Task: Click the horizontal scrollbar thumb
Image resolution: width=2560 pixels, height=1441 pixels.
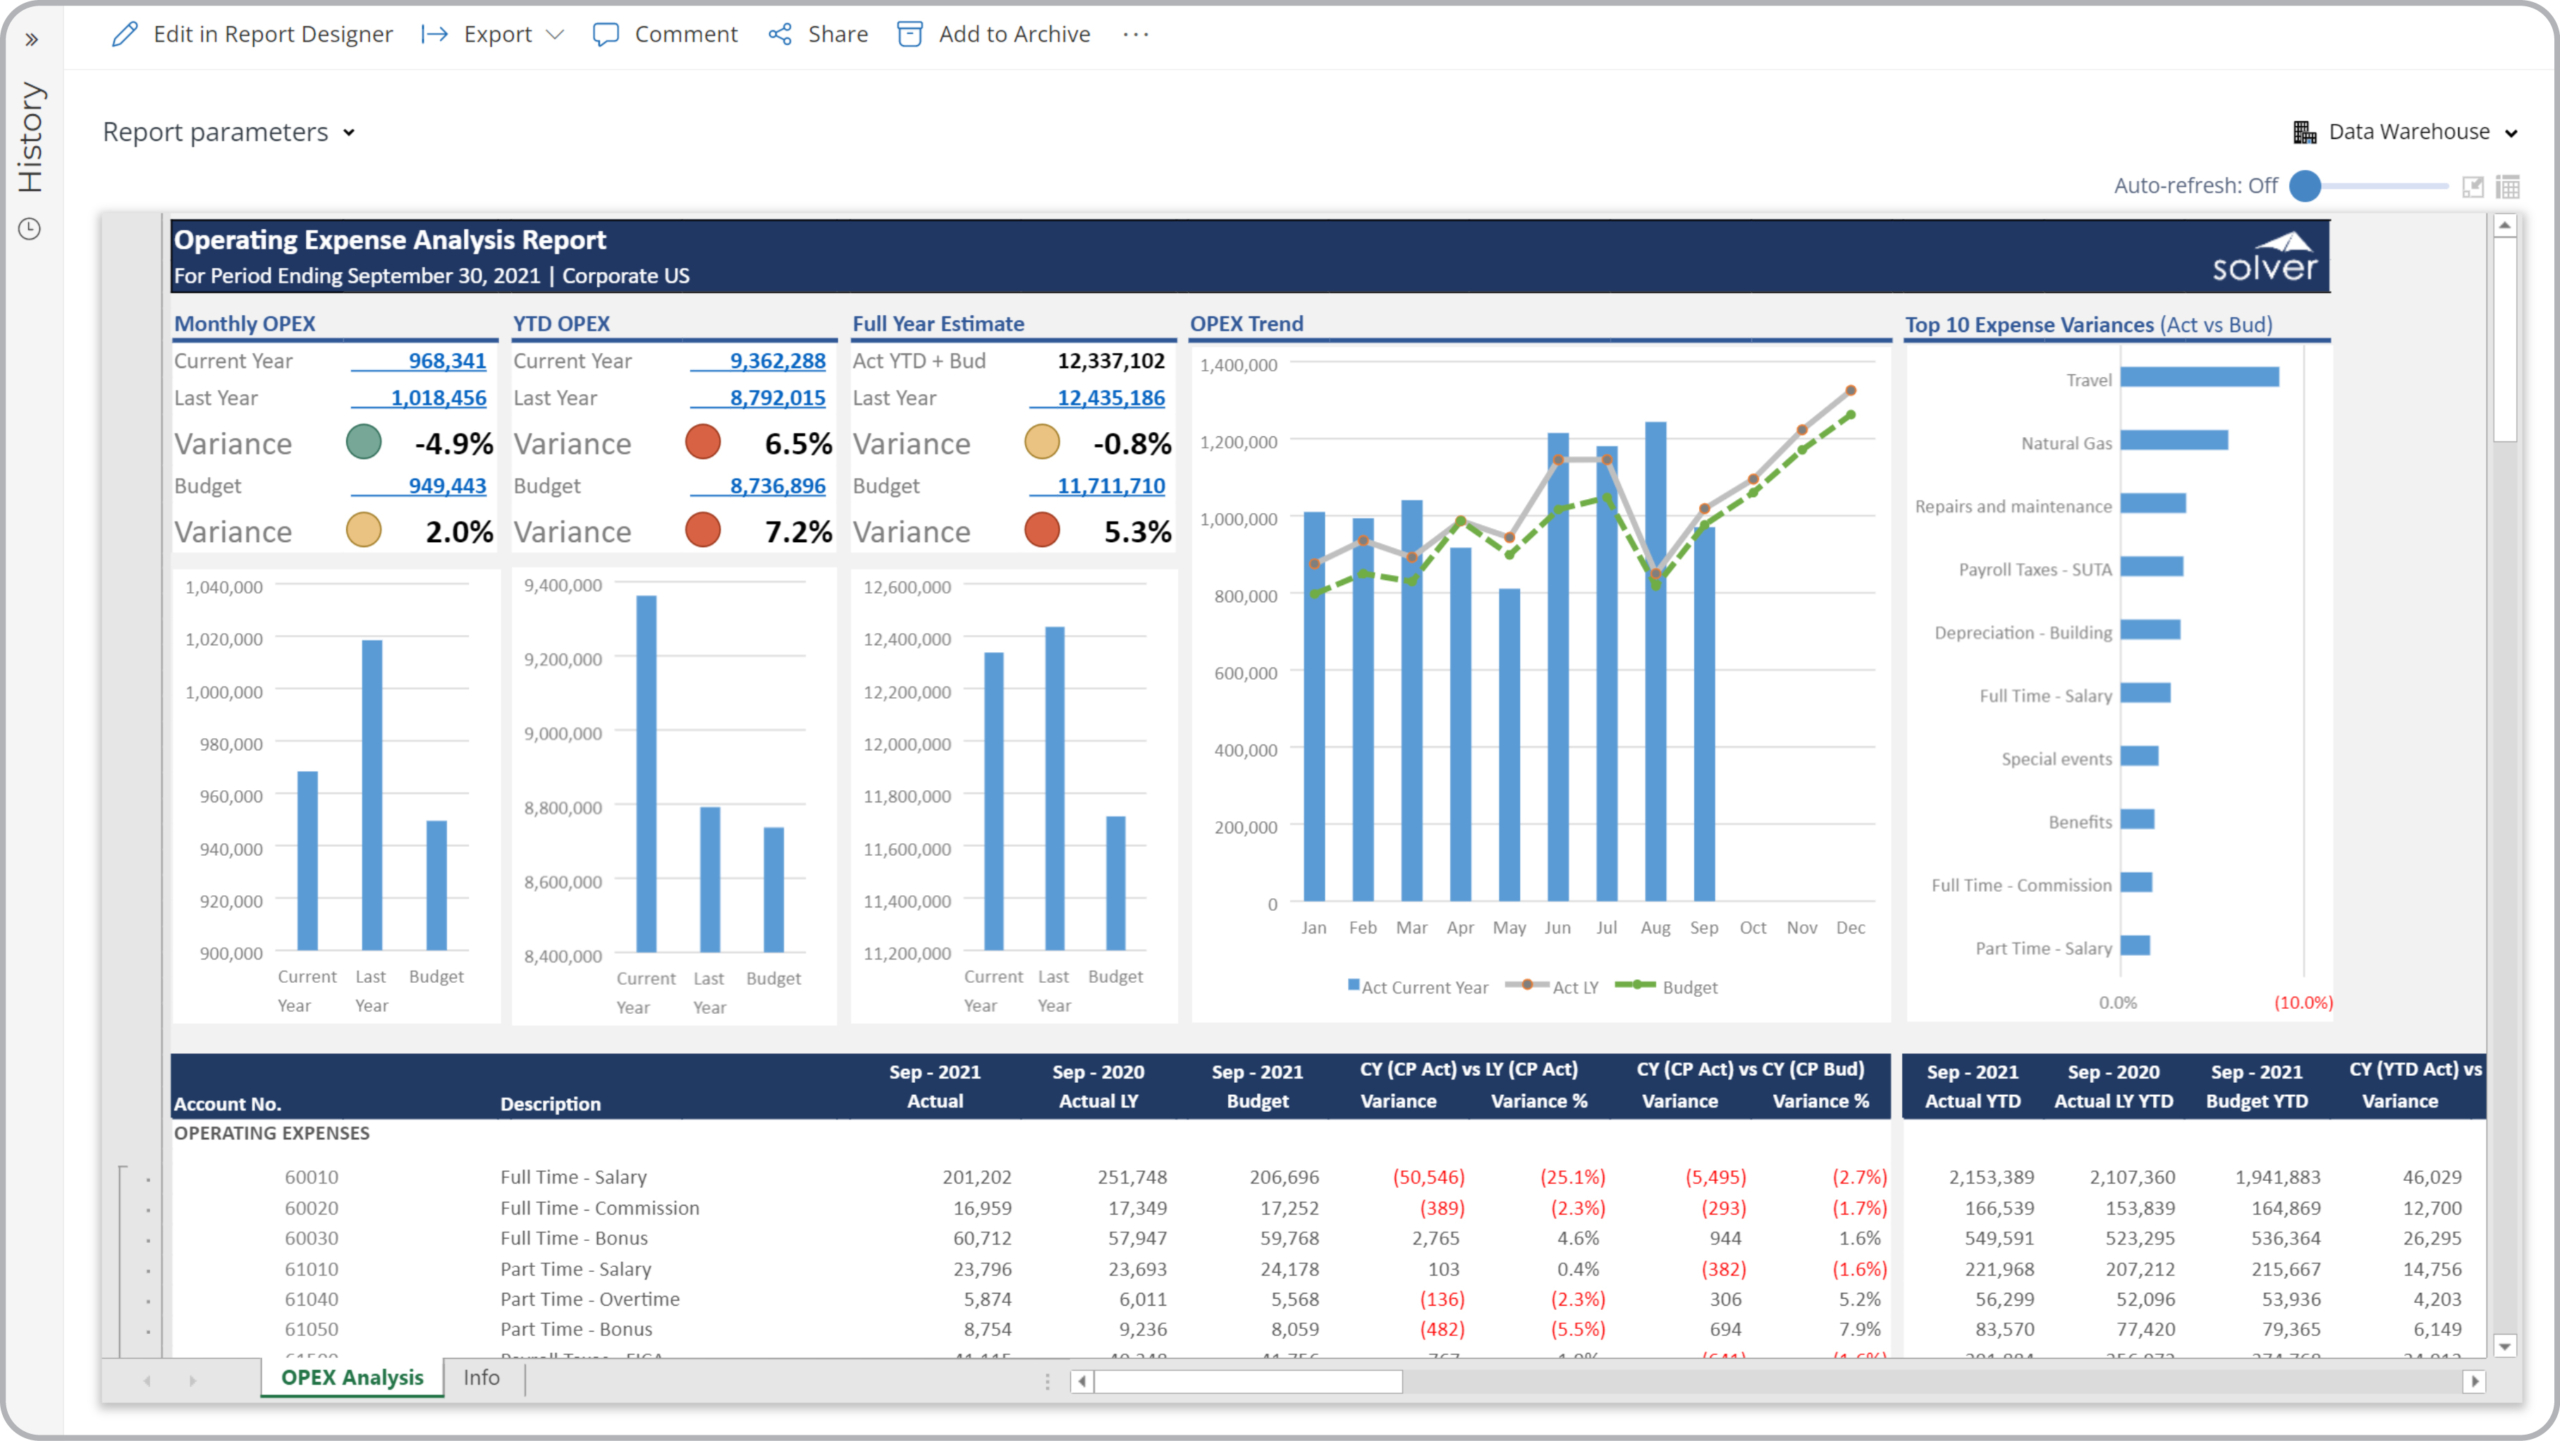Action: (1247, 1381)
